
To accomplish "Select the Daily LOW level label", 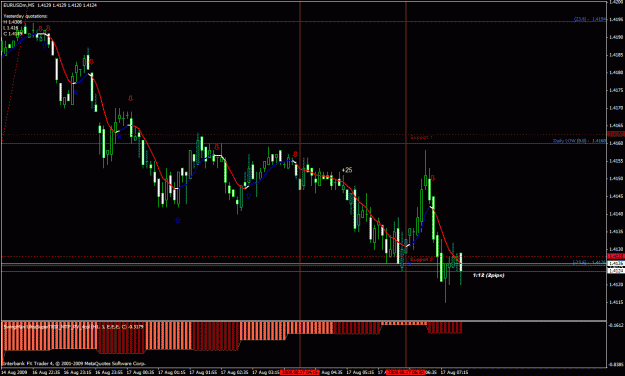I will pyautogui.click(x=579, y=141).
